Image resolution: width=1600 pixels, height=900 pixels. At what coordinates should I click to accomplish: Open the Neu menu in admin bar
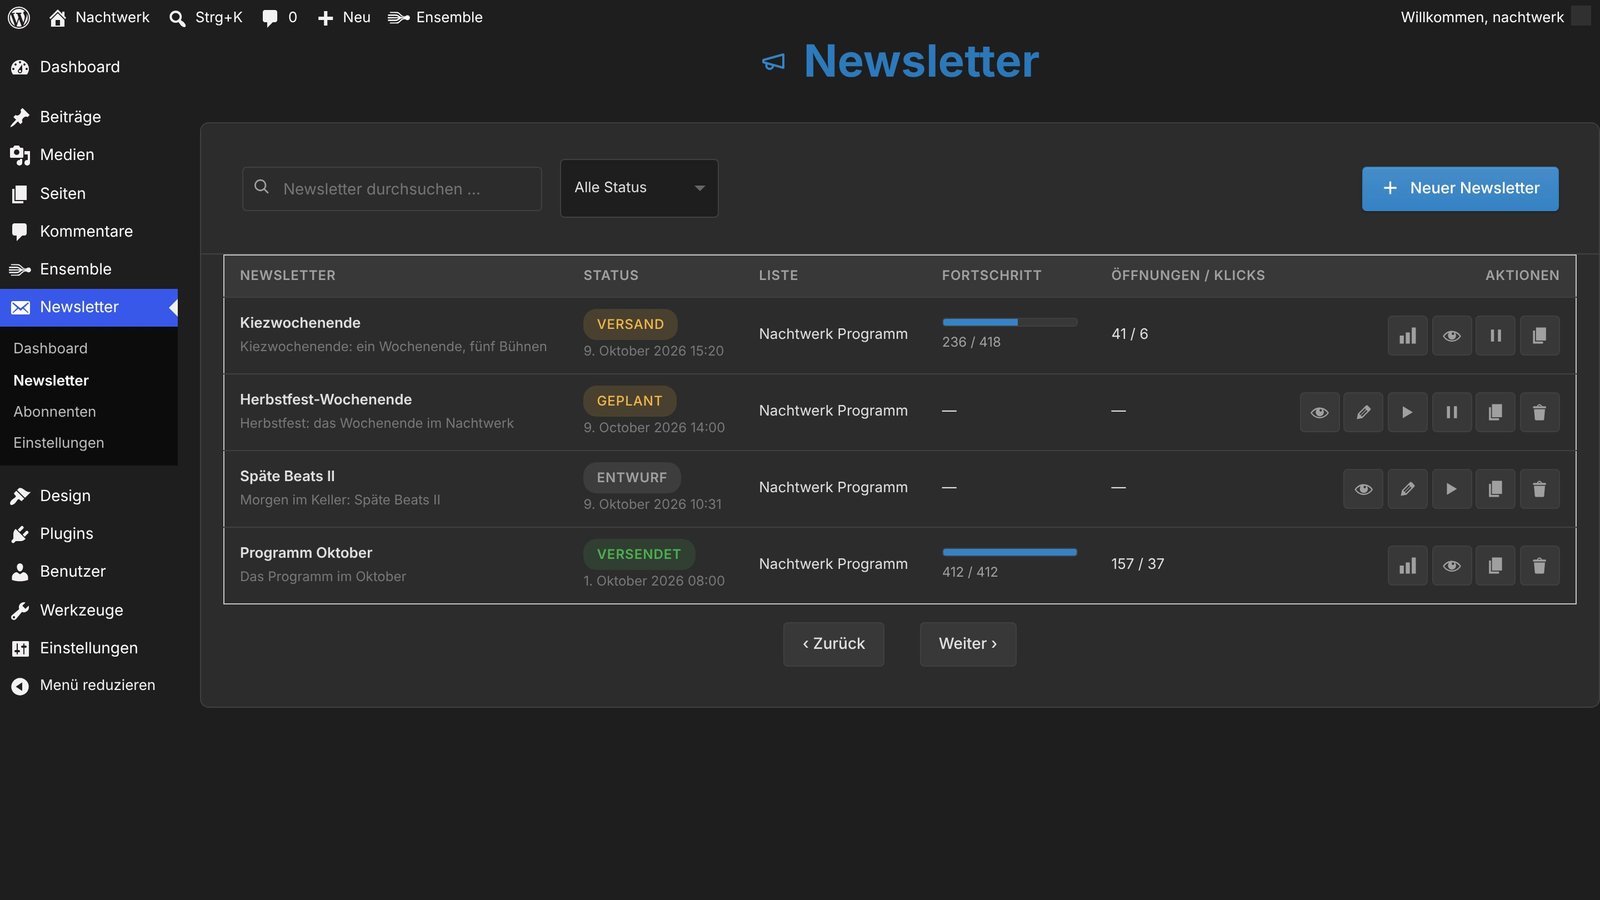pos(344,17)
